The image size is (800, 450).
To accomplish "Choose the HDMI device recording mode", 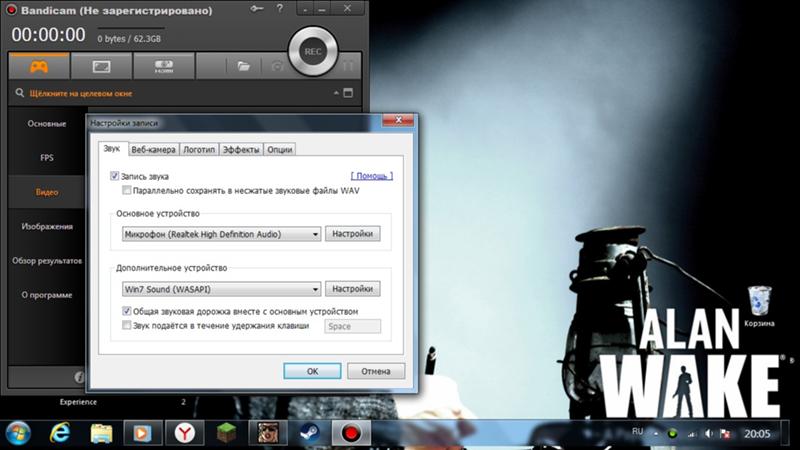I will coord(164,66).
